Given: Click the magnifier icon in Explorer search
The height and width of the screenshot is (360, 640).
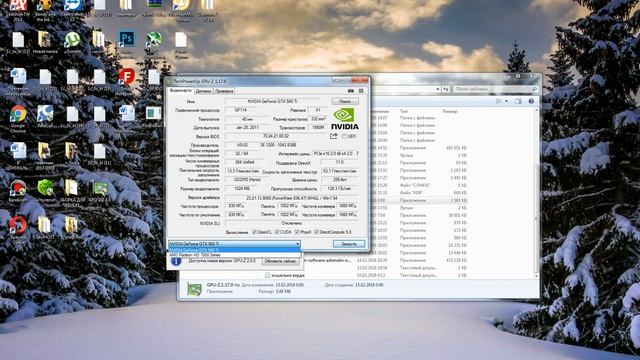Looking at the screenshot, I should click(x=534, y=89).
